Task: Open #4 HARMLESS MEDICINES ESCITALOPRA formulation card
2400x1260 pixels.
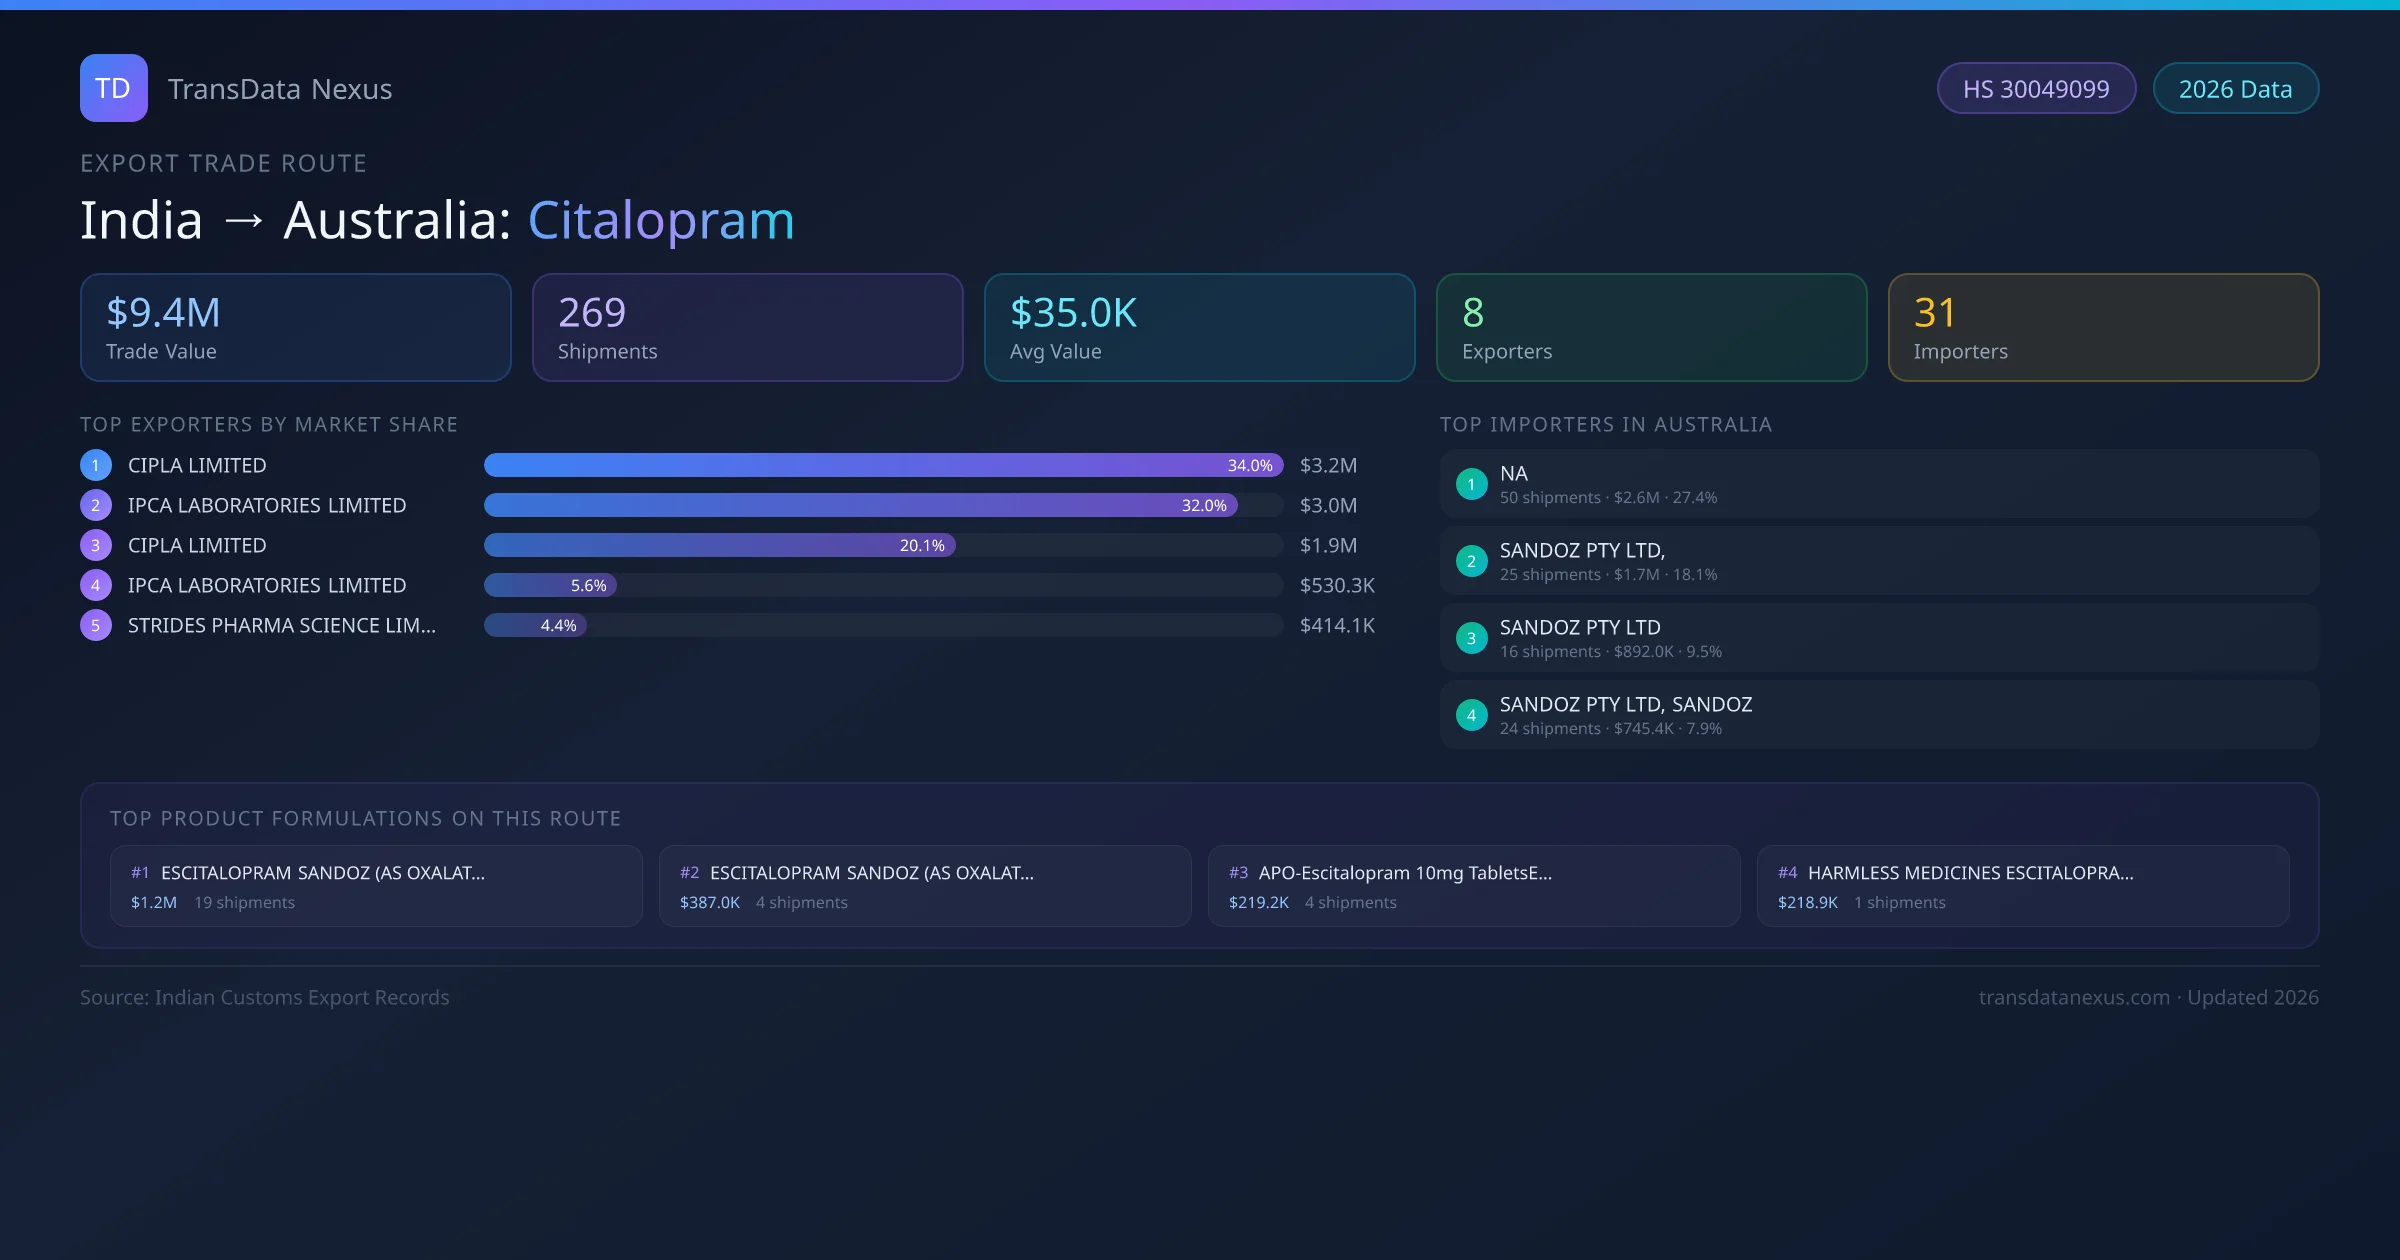Action: 2022,886
